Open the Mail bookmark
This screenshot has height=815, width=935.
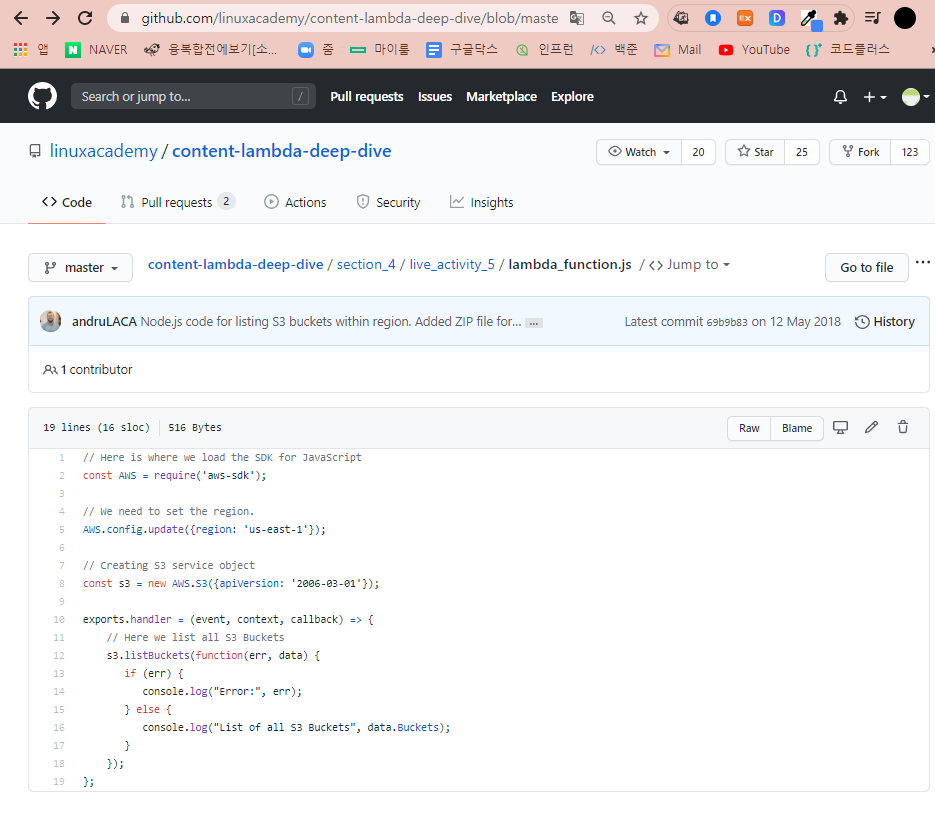coord(678,49)
